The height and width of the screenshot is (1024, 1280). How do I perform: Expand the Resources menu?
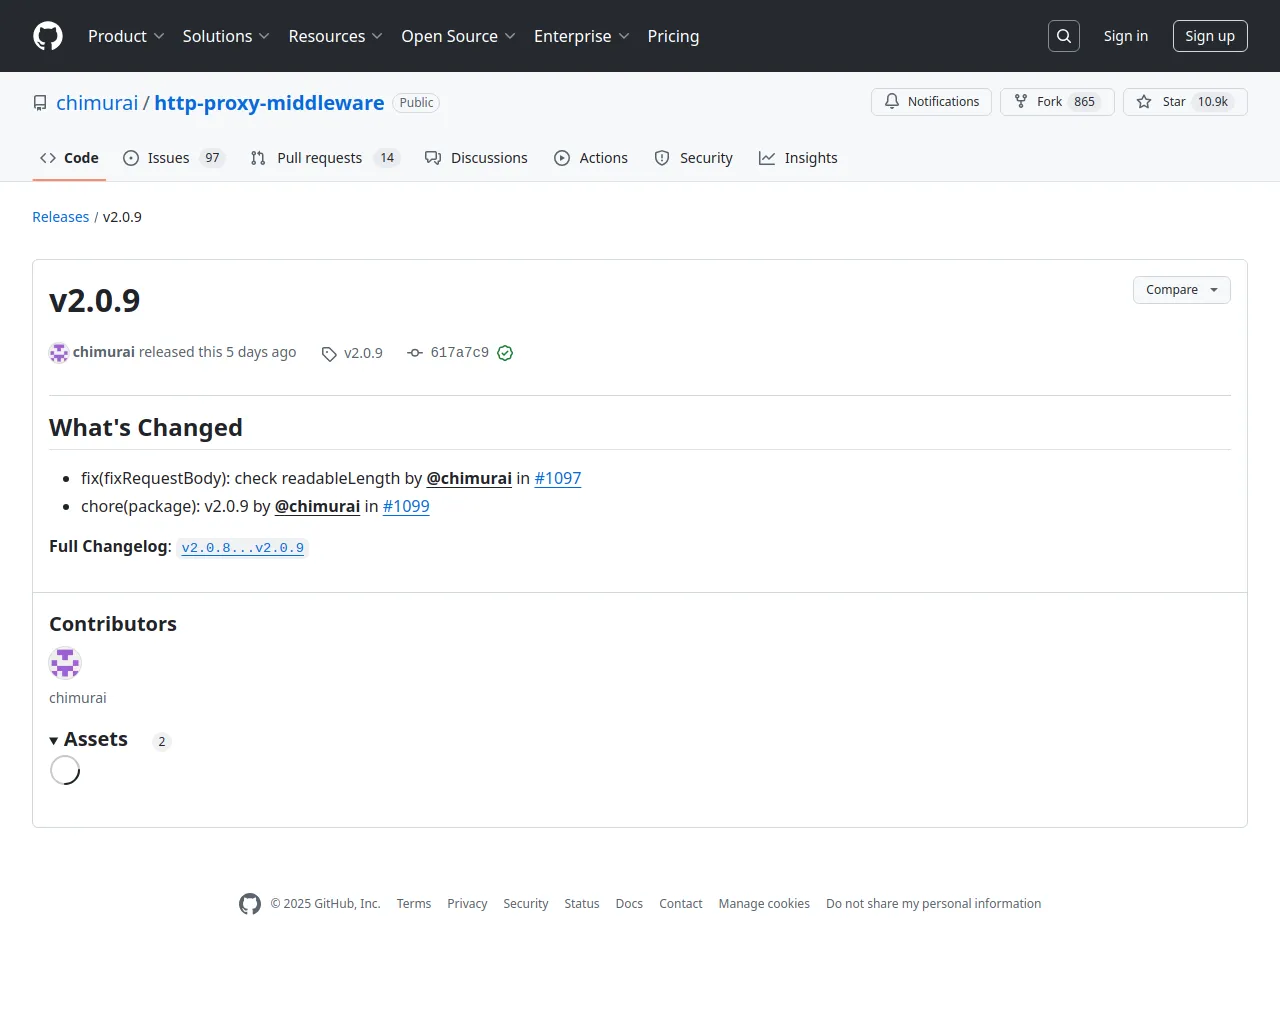[335, 36]
